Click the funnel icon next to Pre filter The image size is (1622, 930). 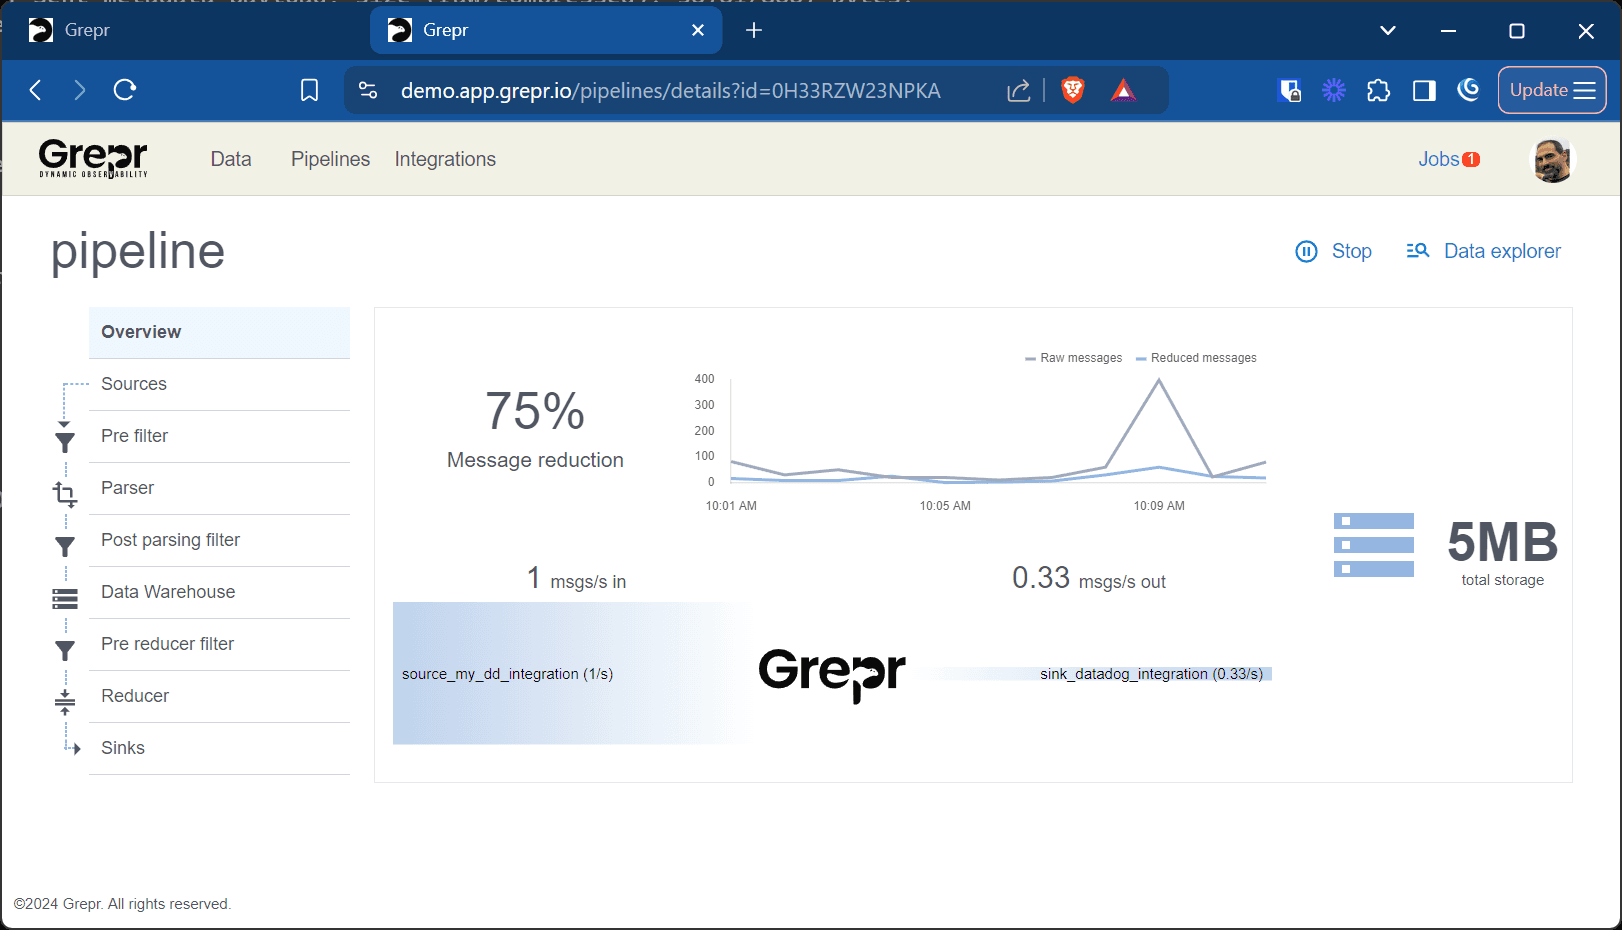point(65,442)
